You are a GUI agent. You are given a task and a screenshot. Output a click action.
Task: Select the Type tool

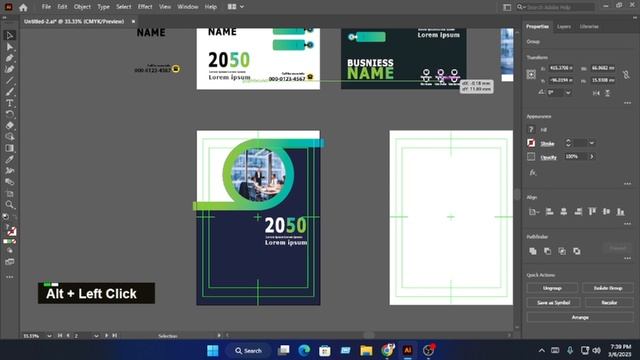[9, 103]
